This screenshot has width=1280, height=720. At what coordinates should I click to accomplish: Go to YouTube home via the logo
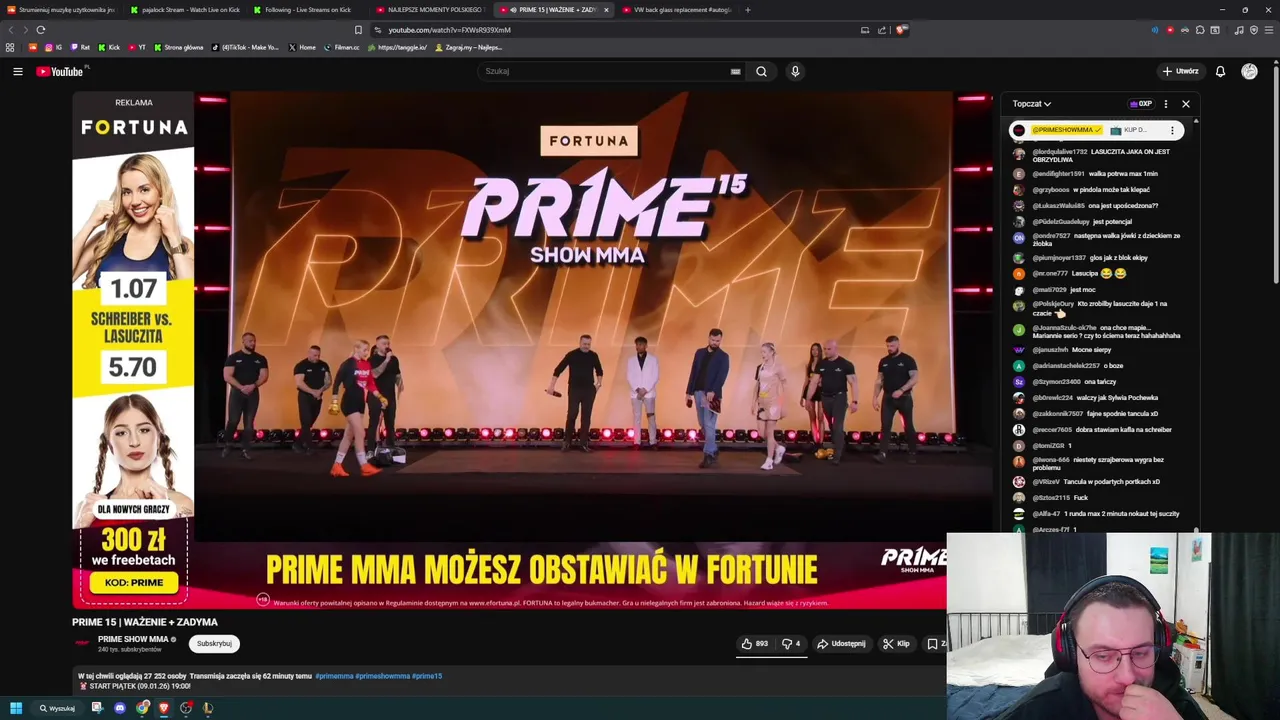click(x=62, y=71)
